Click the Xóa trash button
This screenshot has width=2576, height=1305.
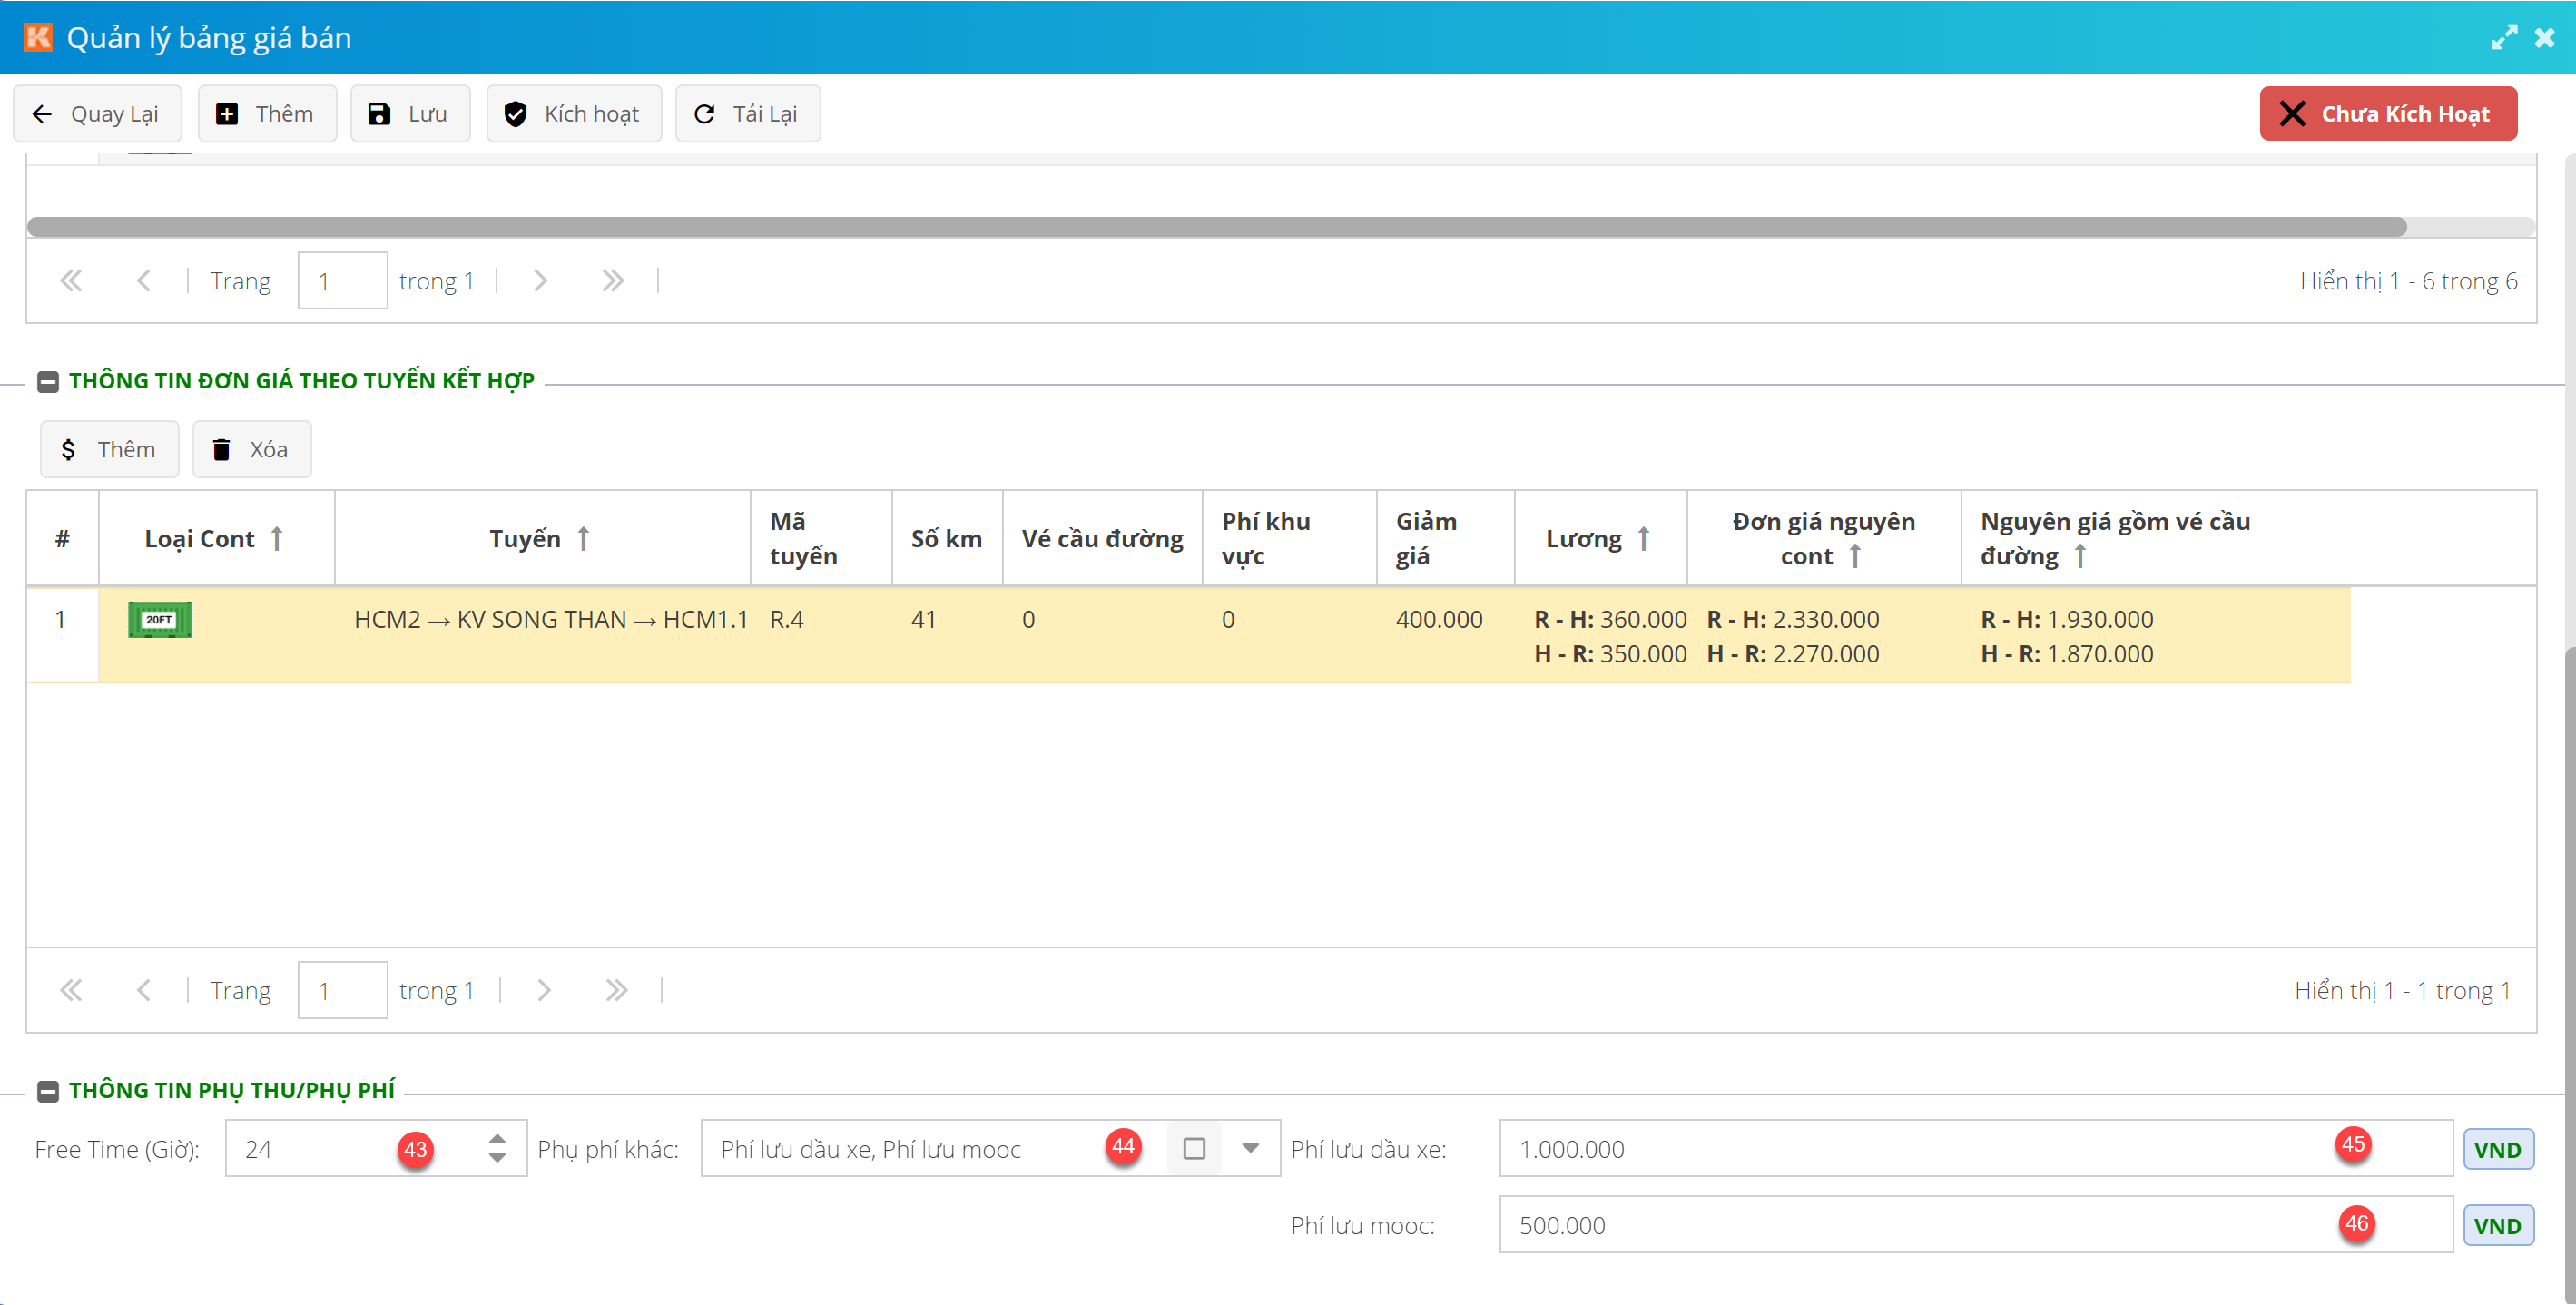251,449
